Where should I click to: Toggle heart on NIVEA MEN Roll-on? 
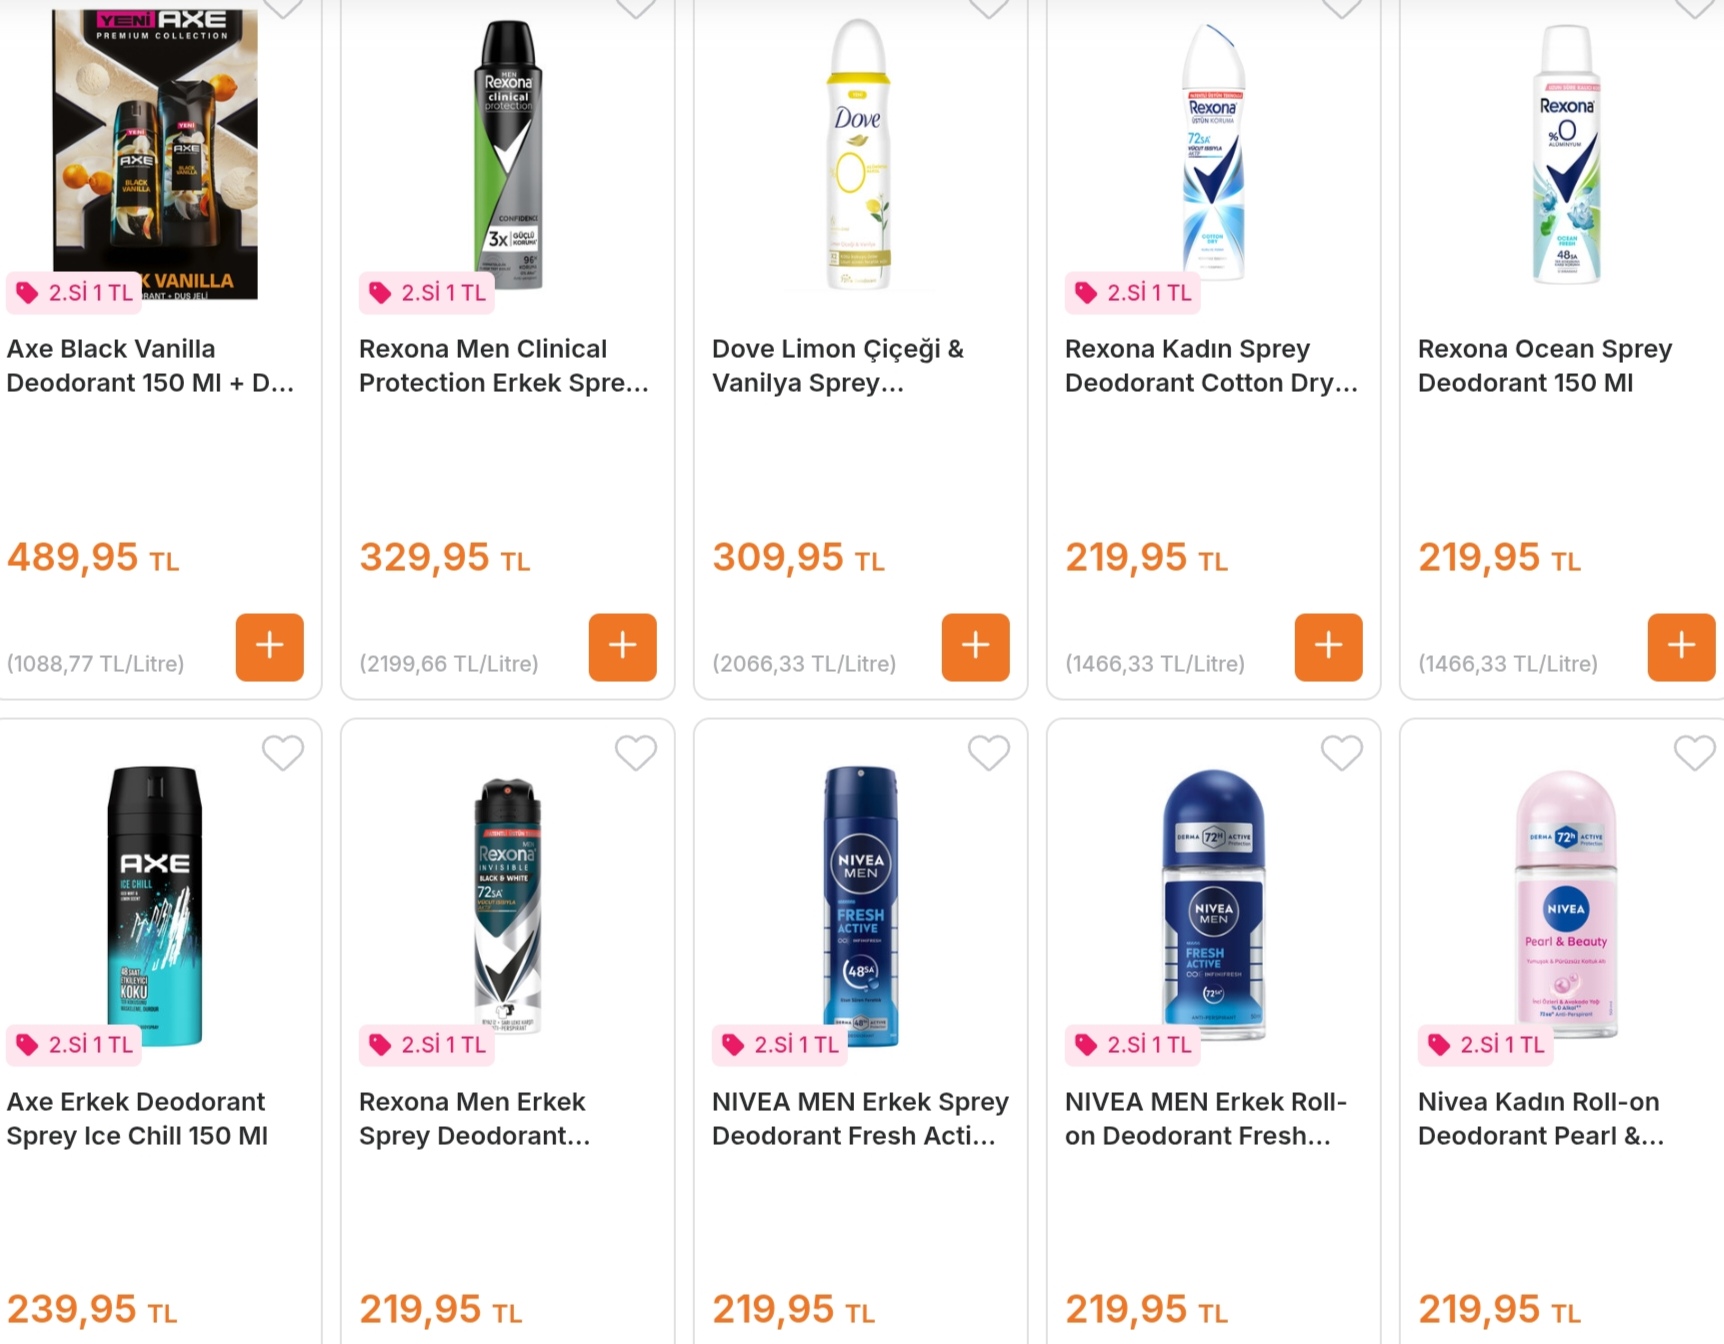click(1342, 753)
